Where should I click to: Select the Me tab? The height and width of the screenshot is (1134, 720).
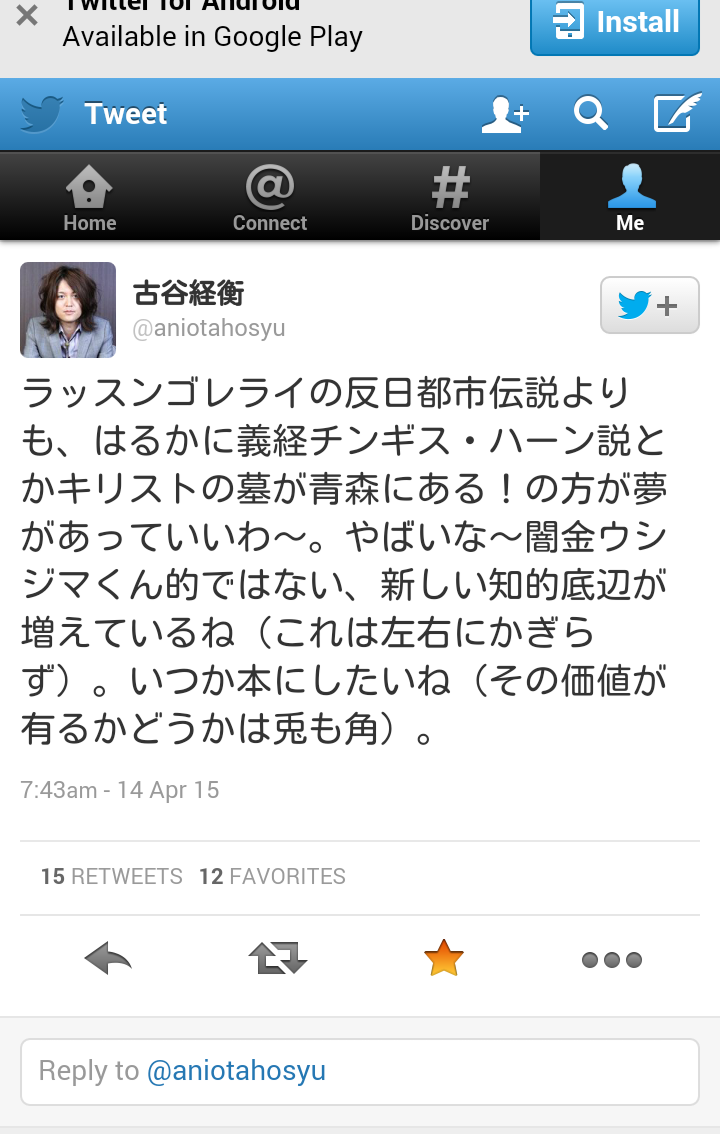(x=630, y=197)
